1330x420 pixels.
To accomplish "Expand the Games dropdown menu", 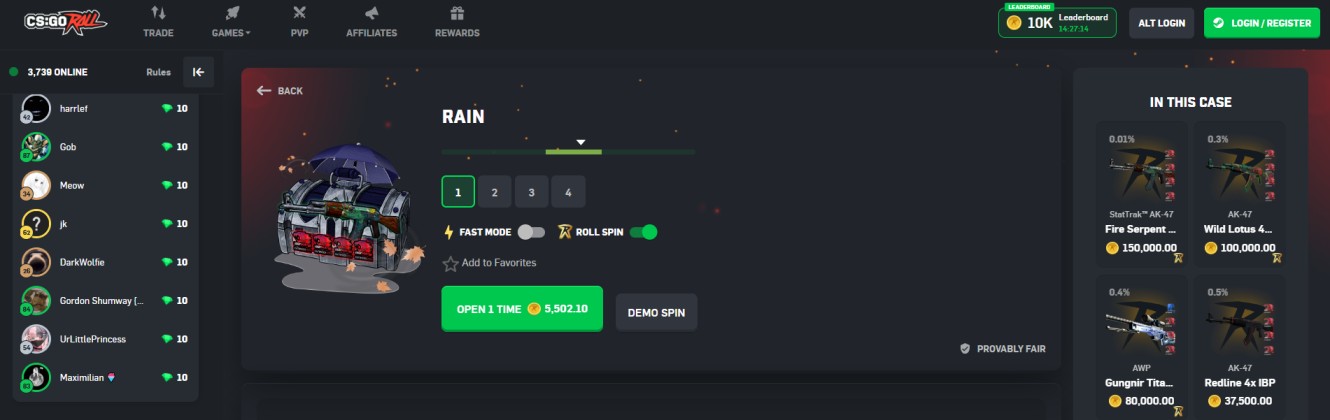I will pos(231,33).
